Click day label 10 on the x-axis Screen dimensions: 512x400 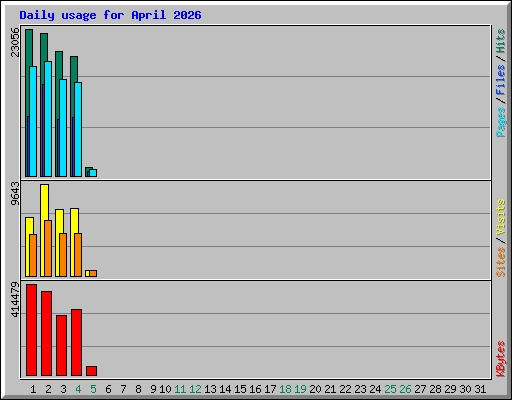tap(165, 389)
